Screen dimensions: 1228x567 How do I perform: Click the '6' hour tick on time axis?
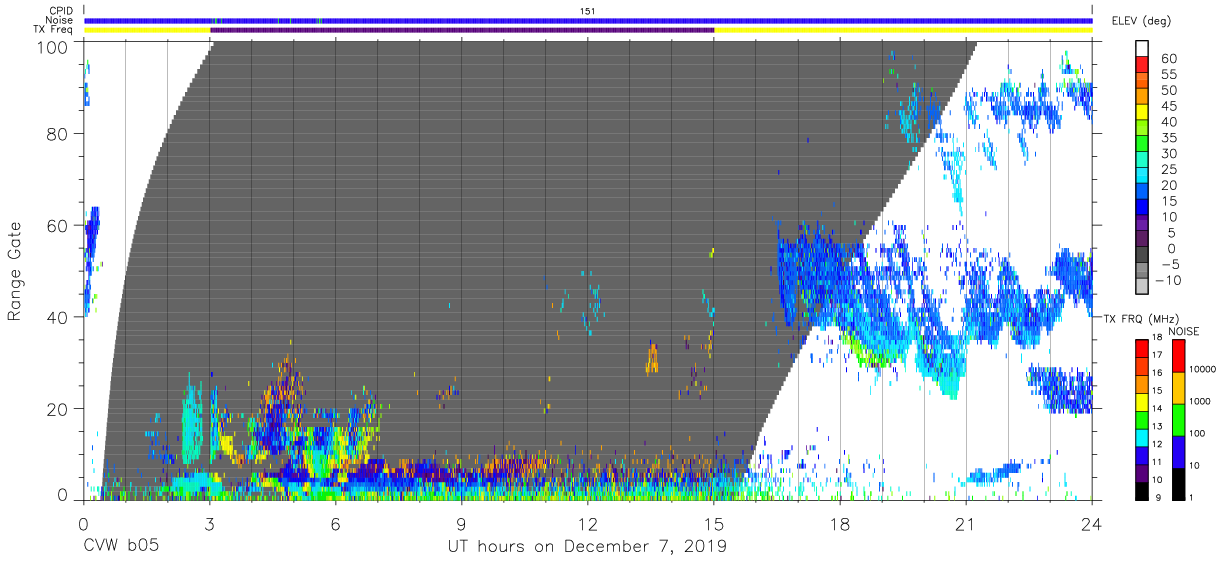335,523
